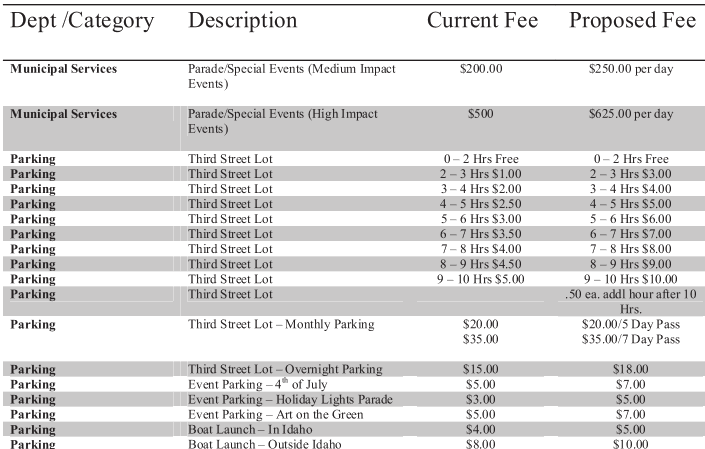This screenshot has width=705, height=449.
Task: Click the "Description" column header
Action: click(x=242, y=21)
